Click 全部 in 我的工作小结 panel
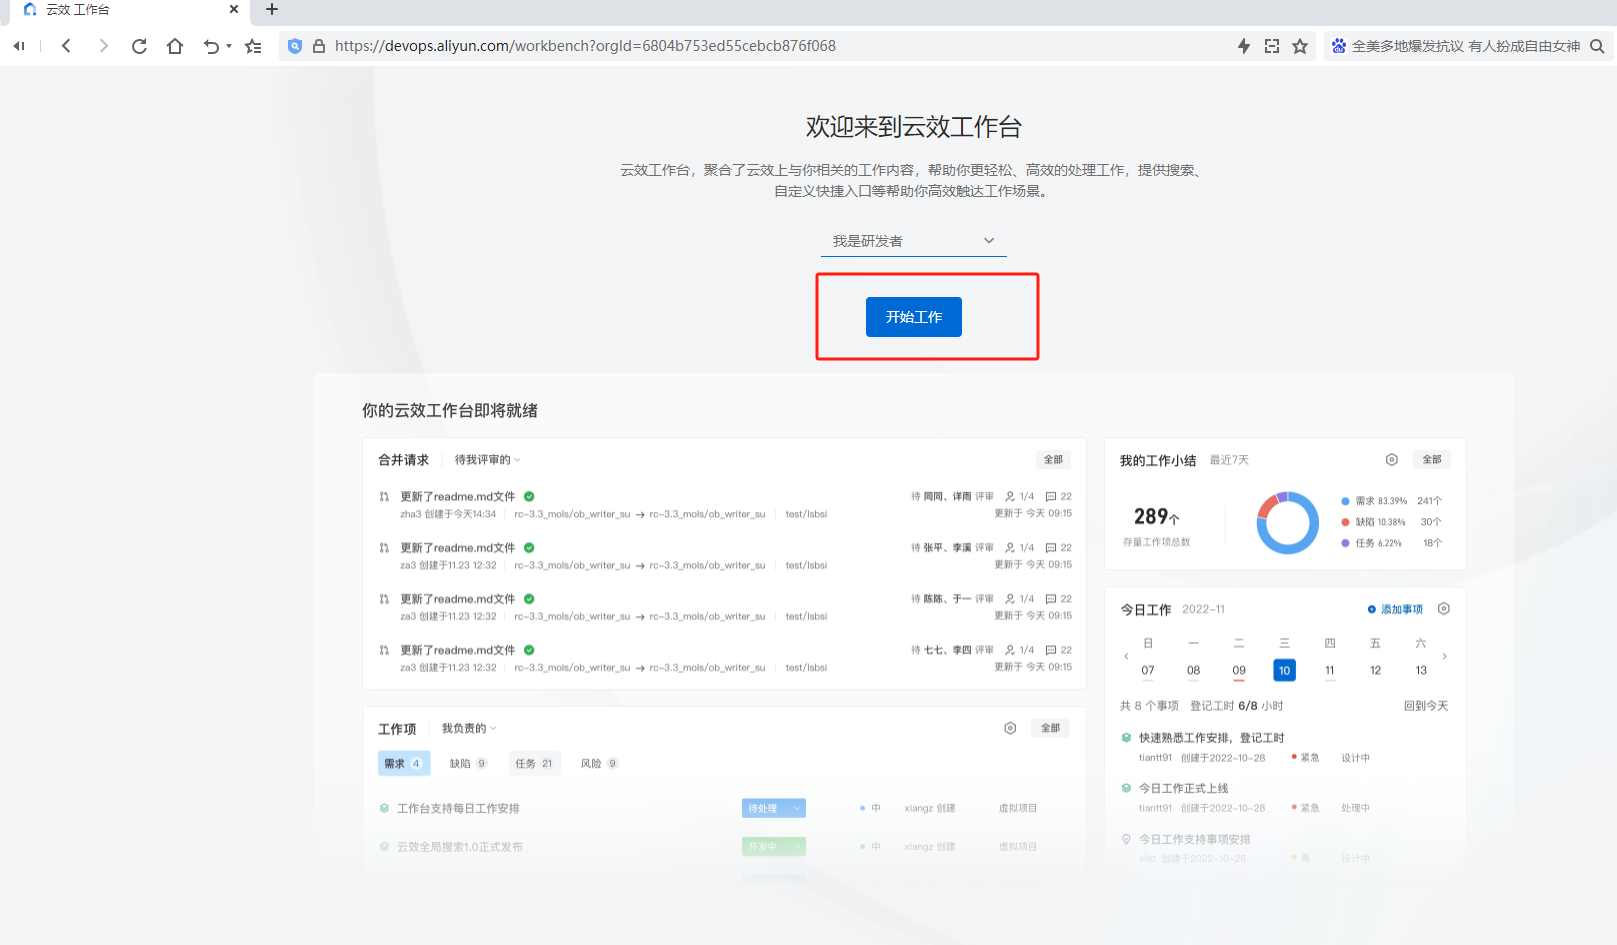Screen dimensions: 1617x945 1432,460
